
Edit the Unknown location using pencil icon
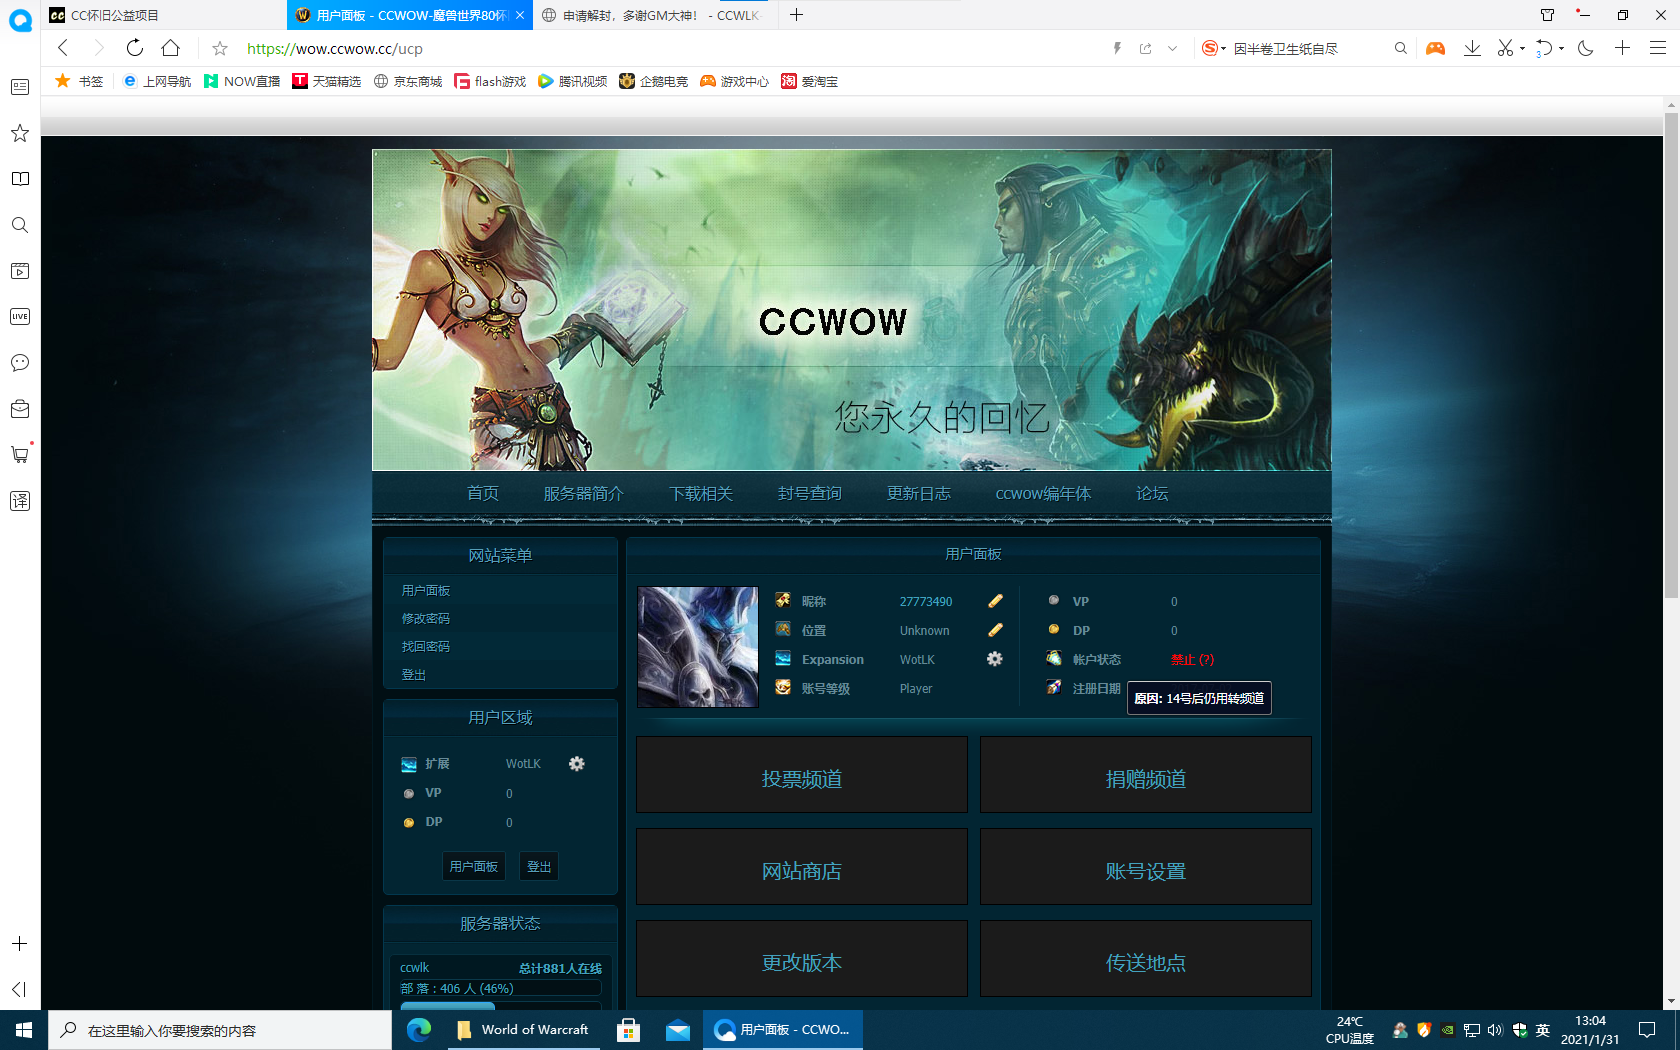tap(995, 630)
